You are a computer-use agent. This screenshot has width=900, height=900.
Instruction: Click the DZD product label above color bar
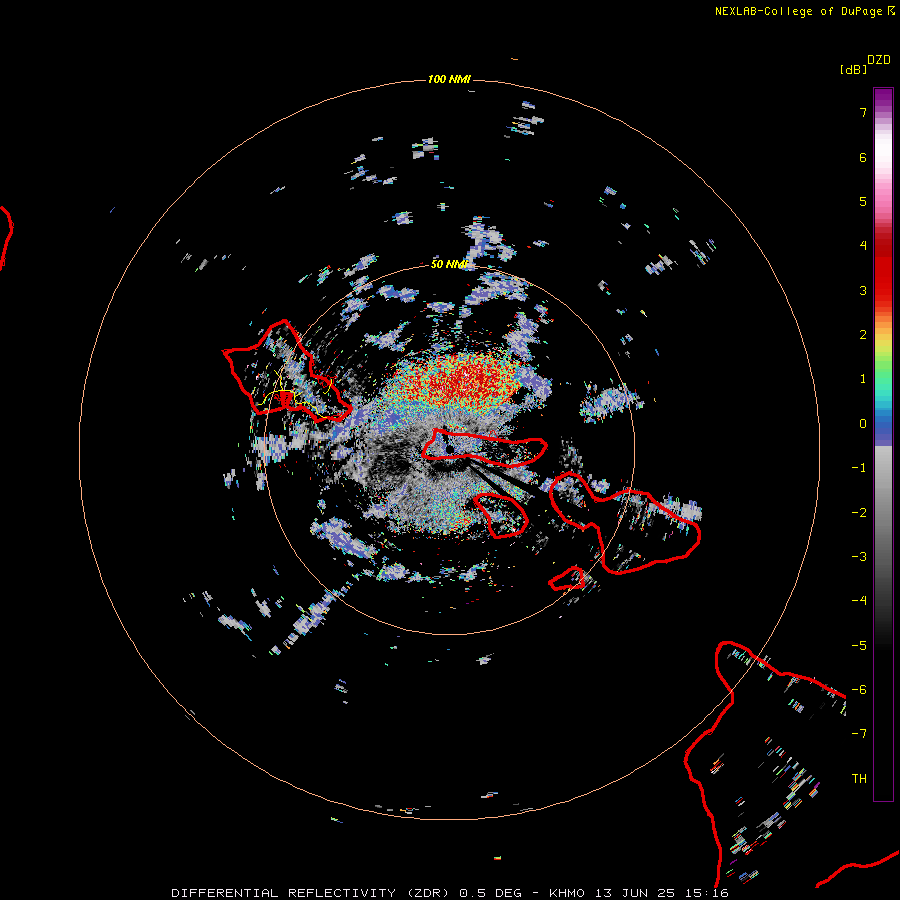[879, 60]
